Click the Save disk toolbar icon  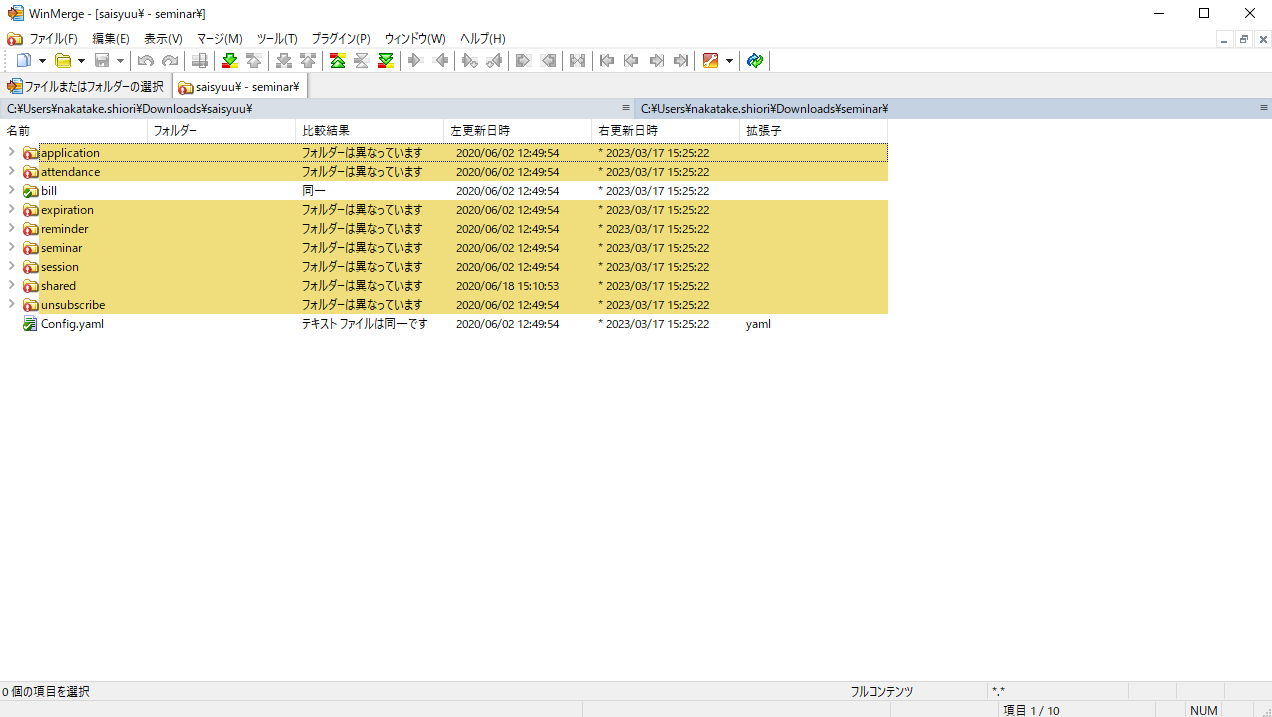coord(102,61)
